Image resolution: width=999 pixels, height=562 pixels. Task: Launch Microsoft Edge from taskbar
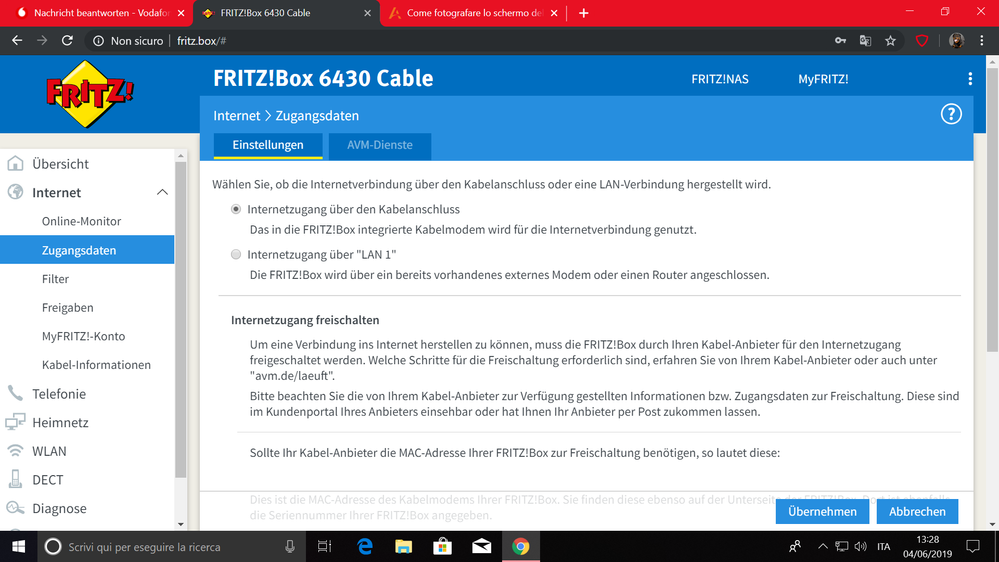(364, 547)
